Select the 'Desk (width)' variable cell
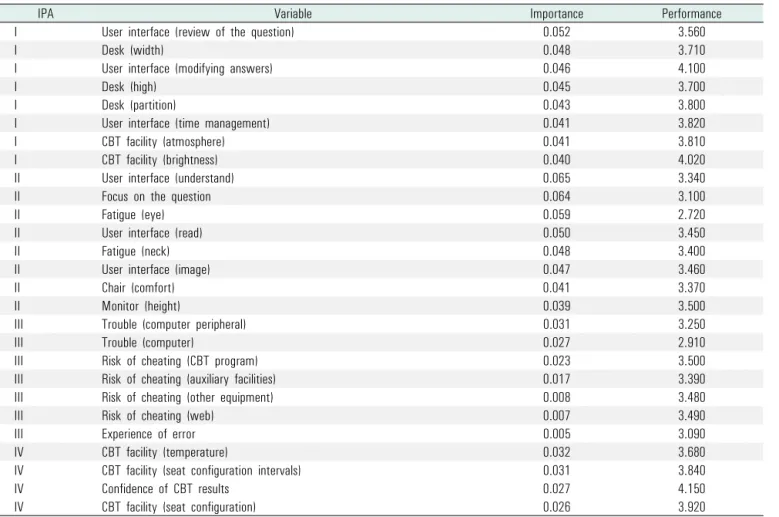The width and height of the screenshot is (779, 517). [133, 51]
